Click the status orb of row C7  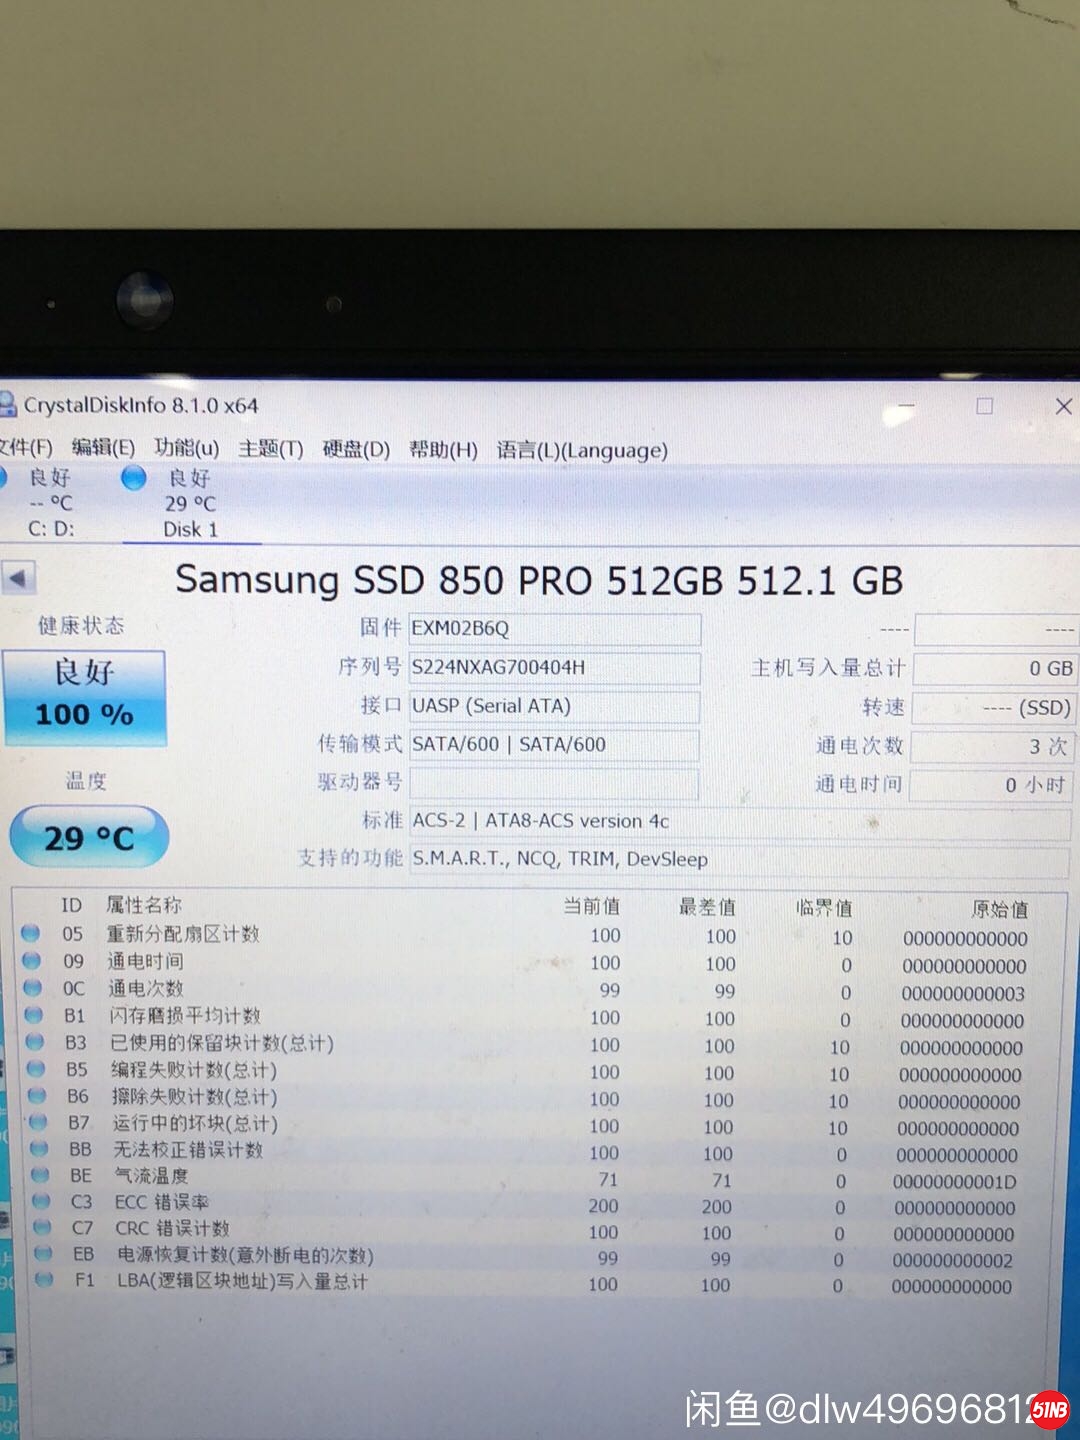pyautogui.click(x=42, y=1226)
